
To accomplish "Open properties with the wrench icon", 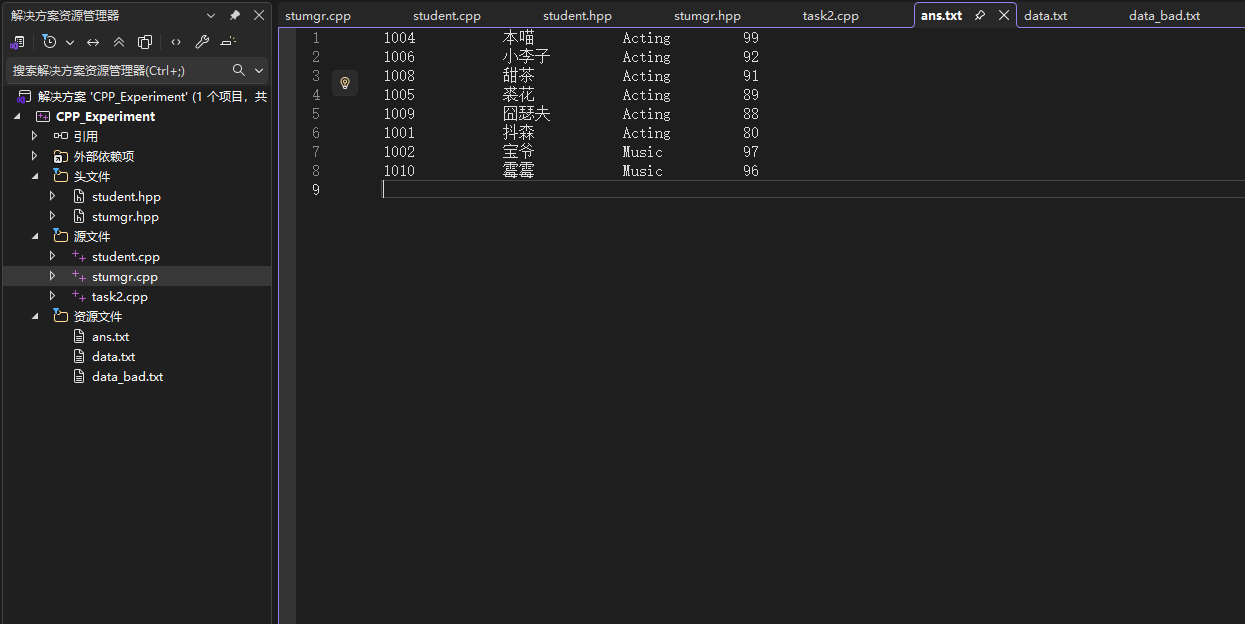I will 202,42.
